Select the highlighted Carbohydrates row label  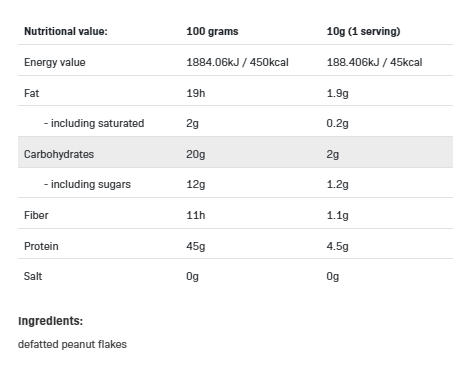pos(59,154)
